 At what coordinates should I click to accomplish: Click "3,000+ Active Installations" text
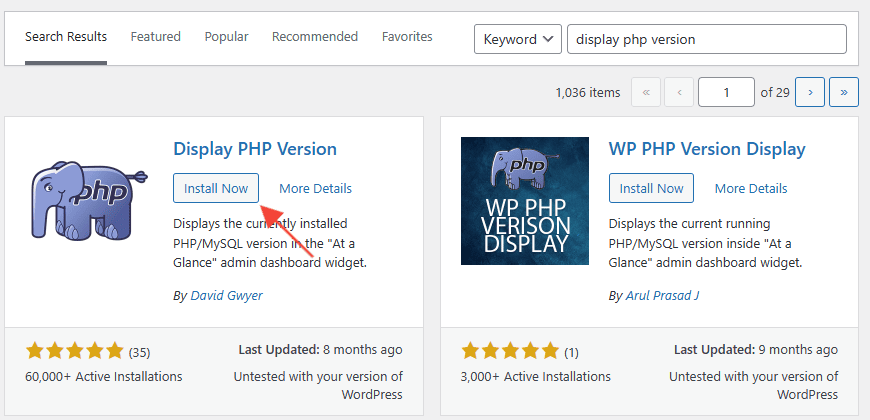pos(536,376)
